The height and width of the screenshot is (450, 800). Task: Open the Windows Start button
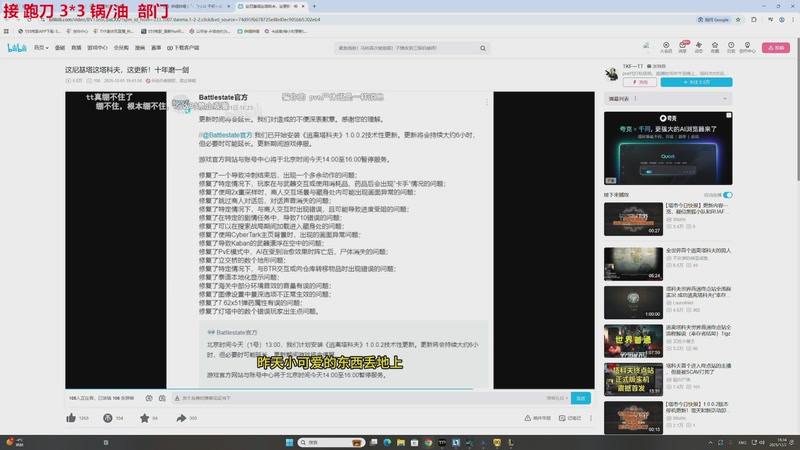pos(289,442)
